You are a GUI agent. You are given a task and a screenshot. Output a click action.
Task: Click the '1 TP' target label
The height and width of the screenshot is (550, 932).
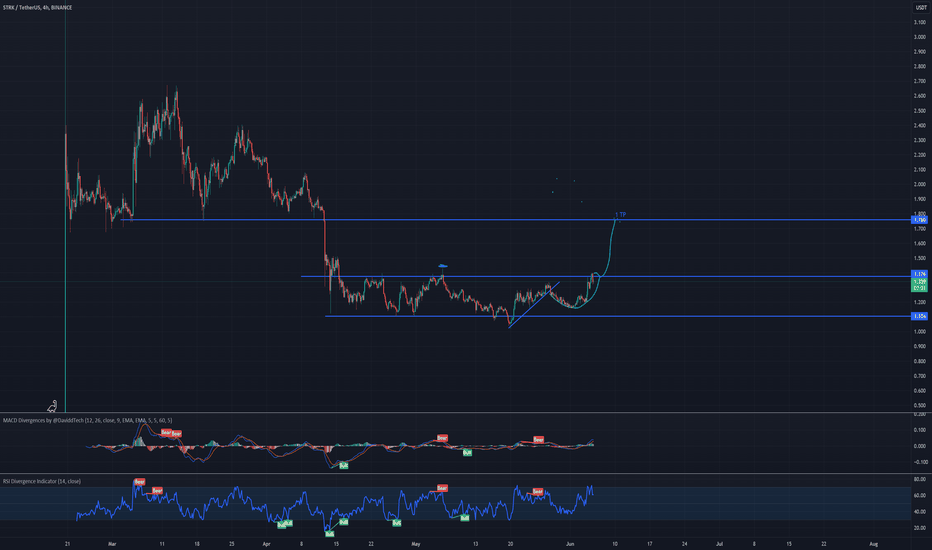[621, 215]
